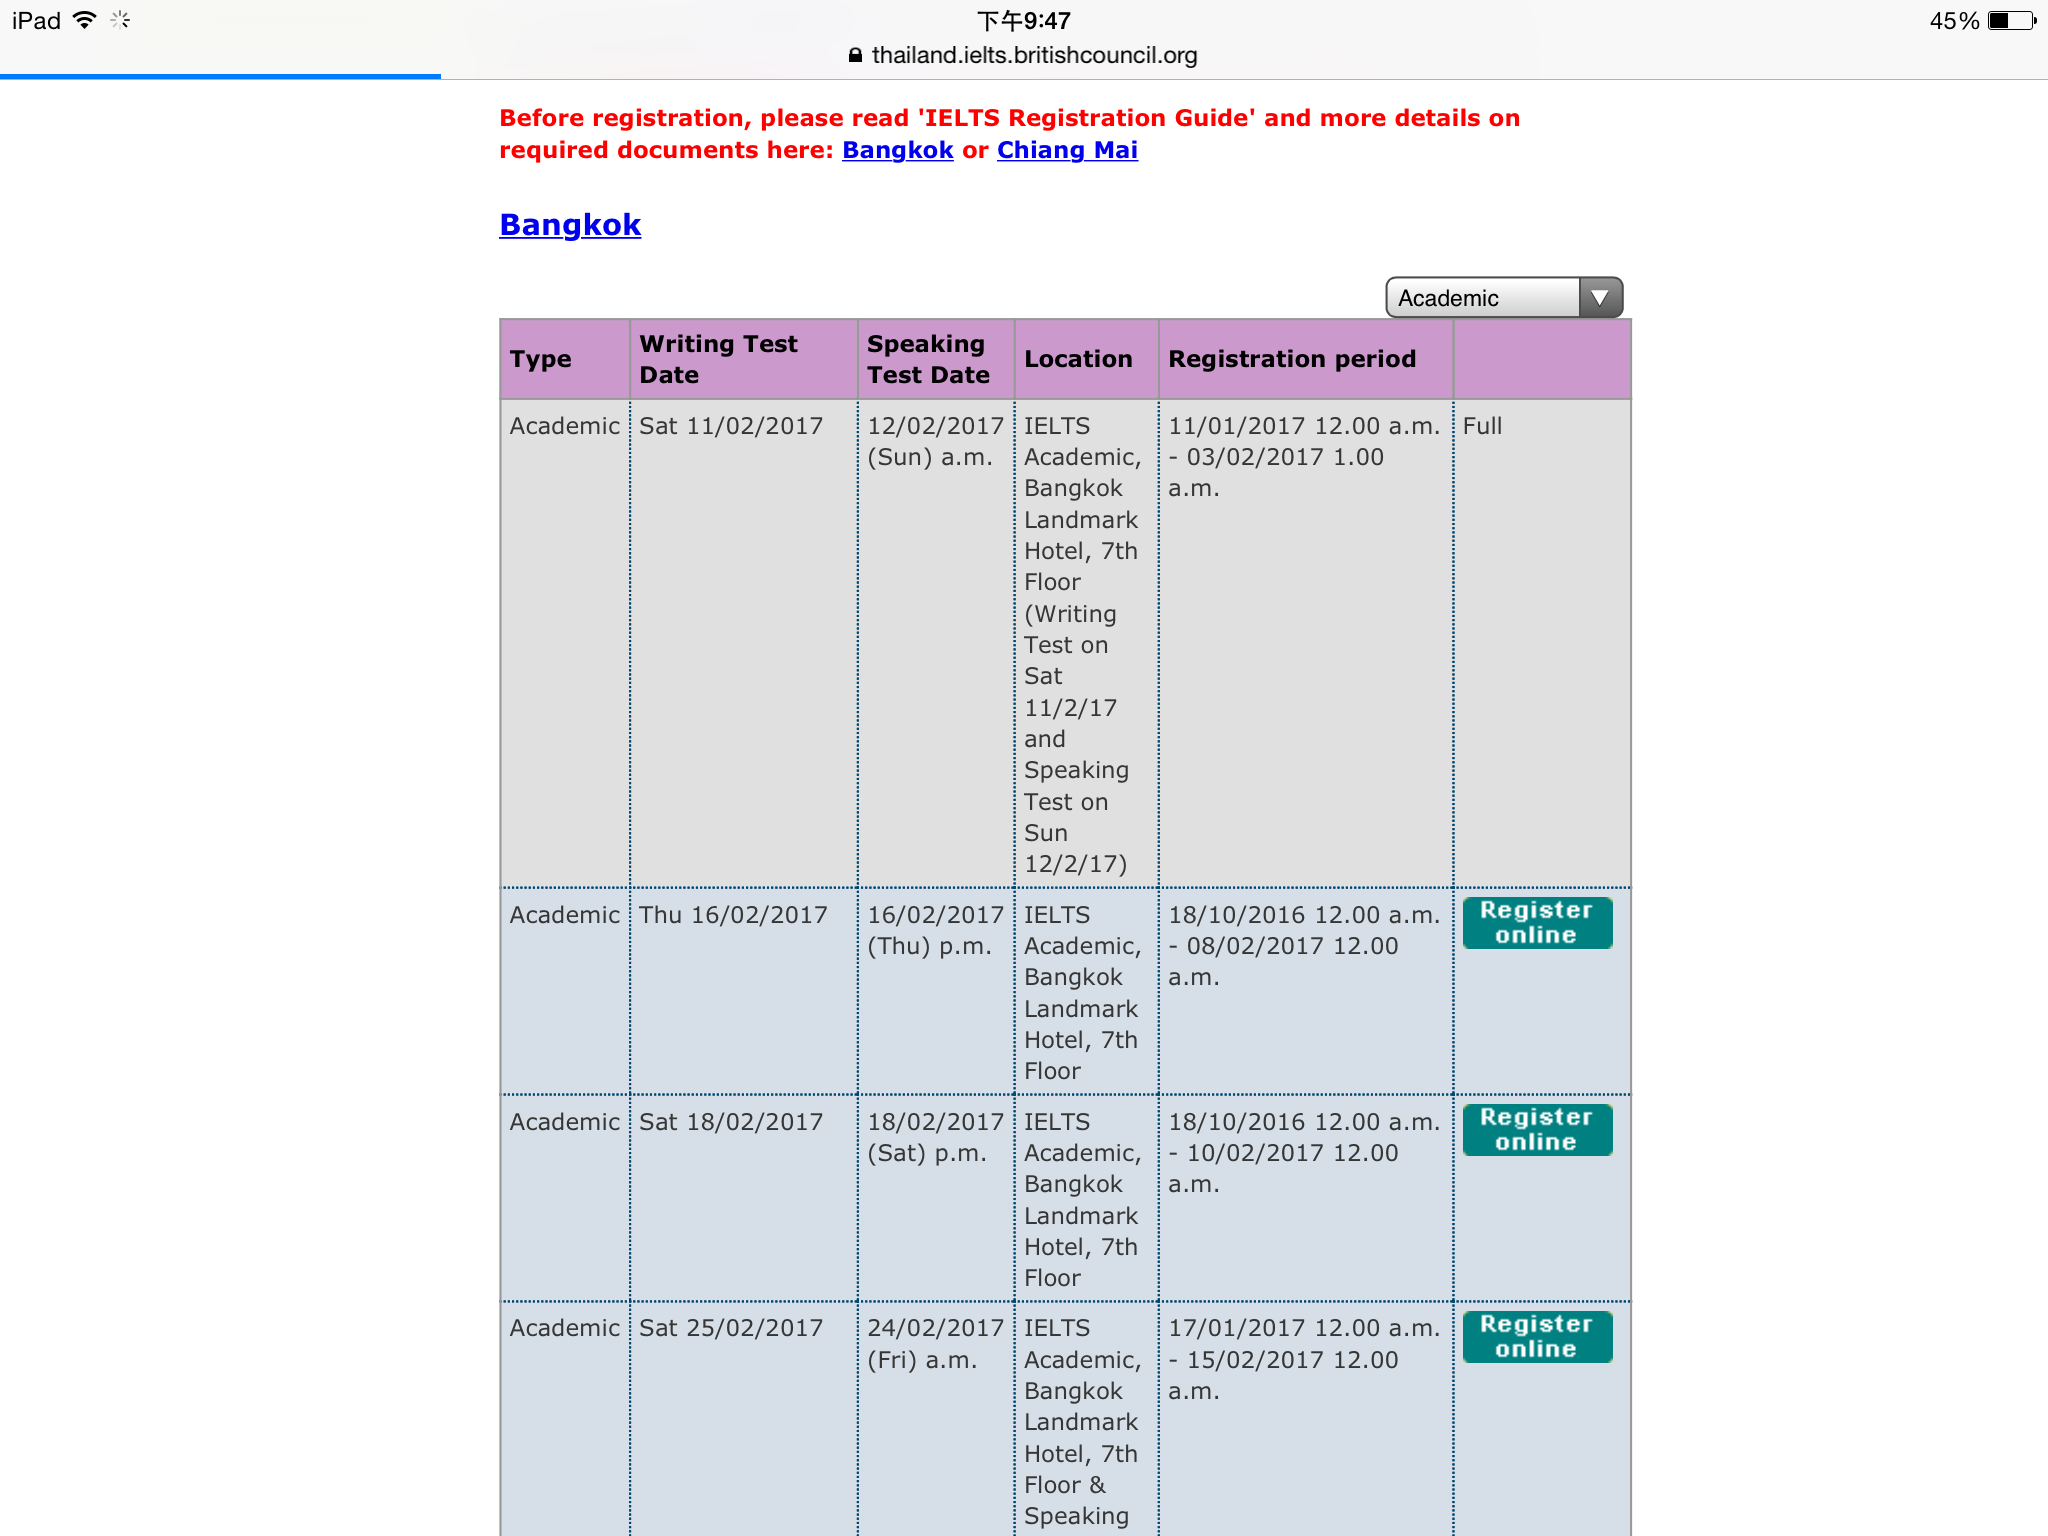The height and width of the screenshot is (1536, 2048).
Task: Tap the Speaking Test Date column header
Action: pyautogui.click(x=928, y=359)
